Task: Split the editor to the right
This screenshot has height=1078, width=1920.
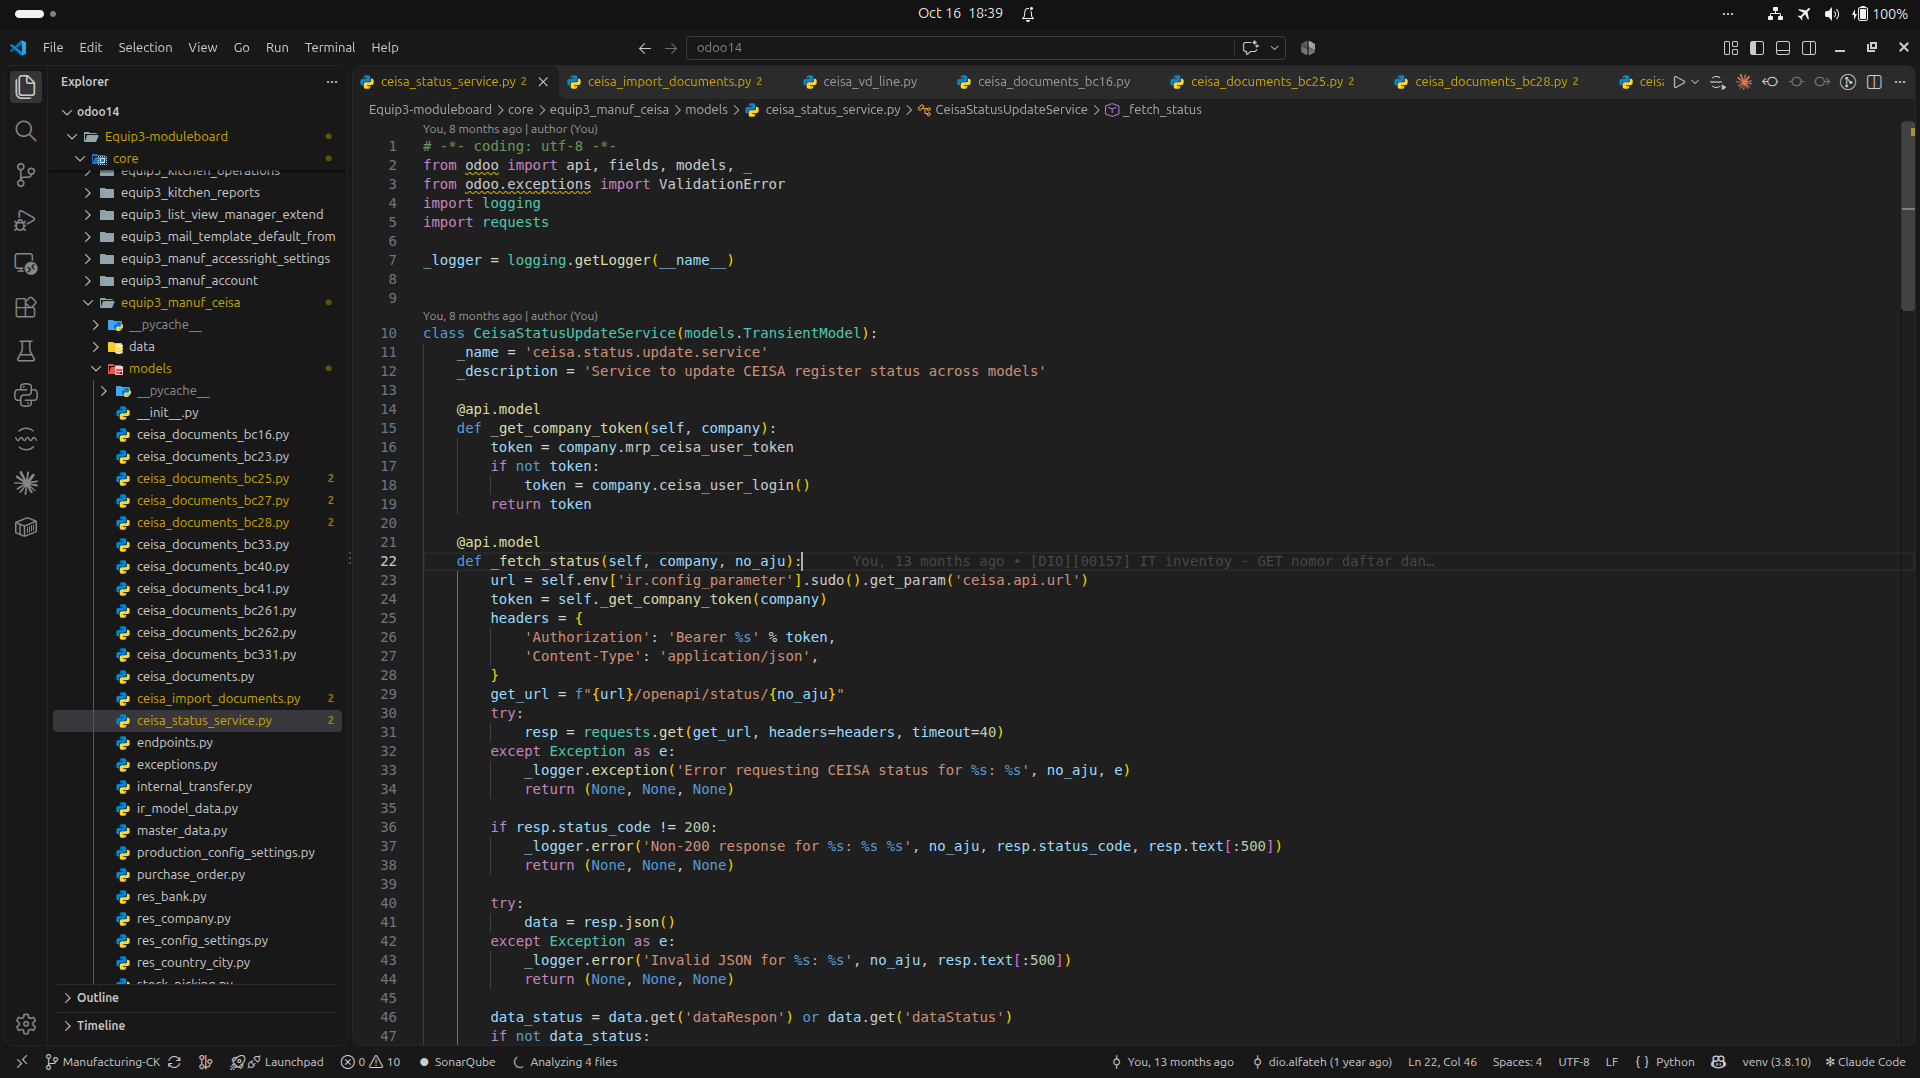Action: [x=1874, y=82]
